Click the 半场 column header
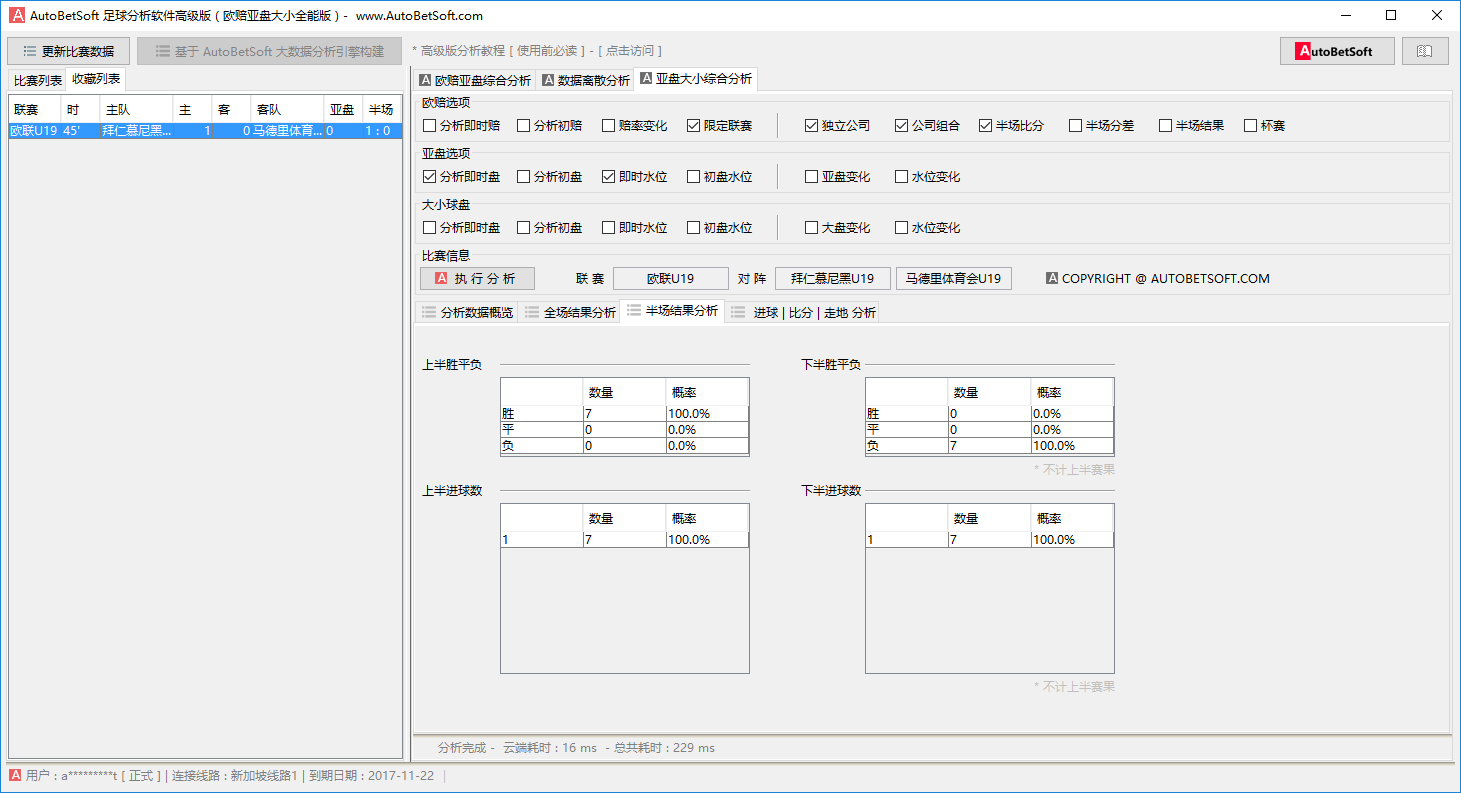This screenshot has width=1461, height=793. coord(382,110)
